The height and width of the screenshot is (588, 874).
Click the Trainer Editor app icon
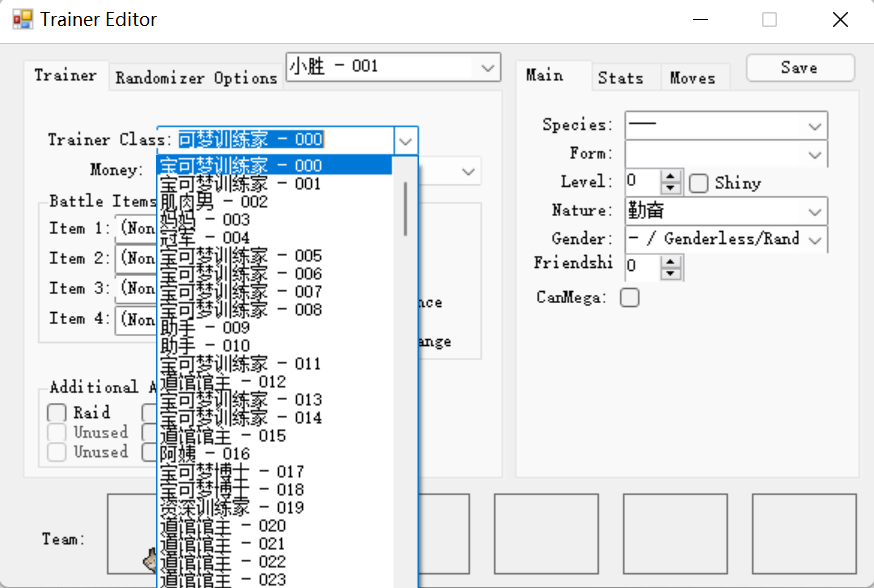(x=22, y=20)
